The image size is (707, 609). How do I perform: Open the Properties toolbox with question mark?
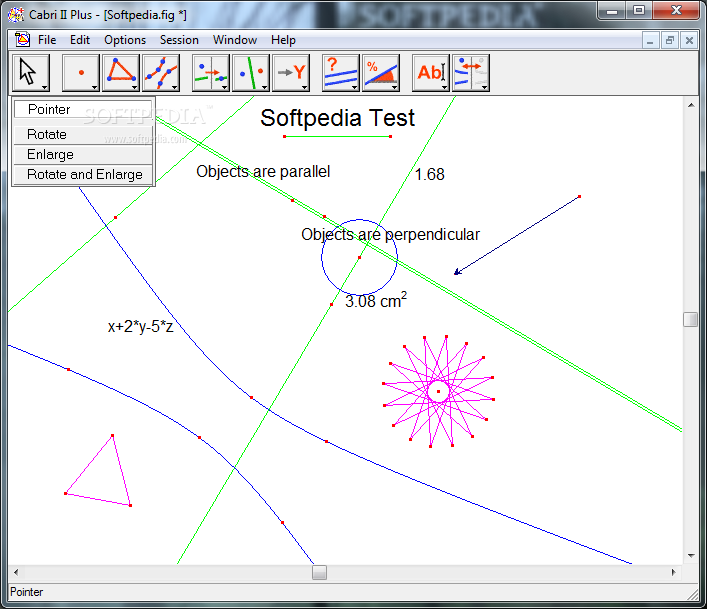[341, 73]
